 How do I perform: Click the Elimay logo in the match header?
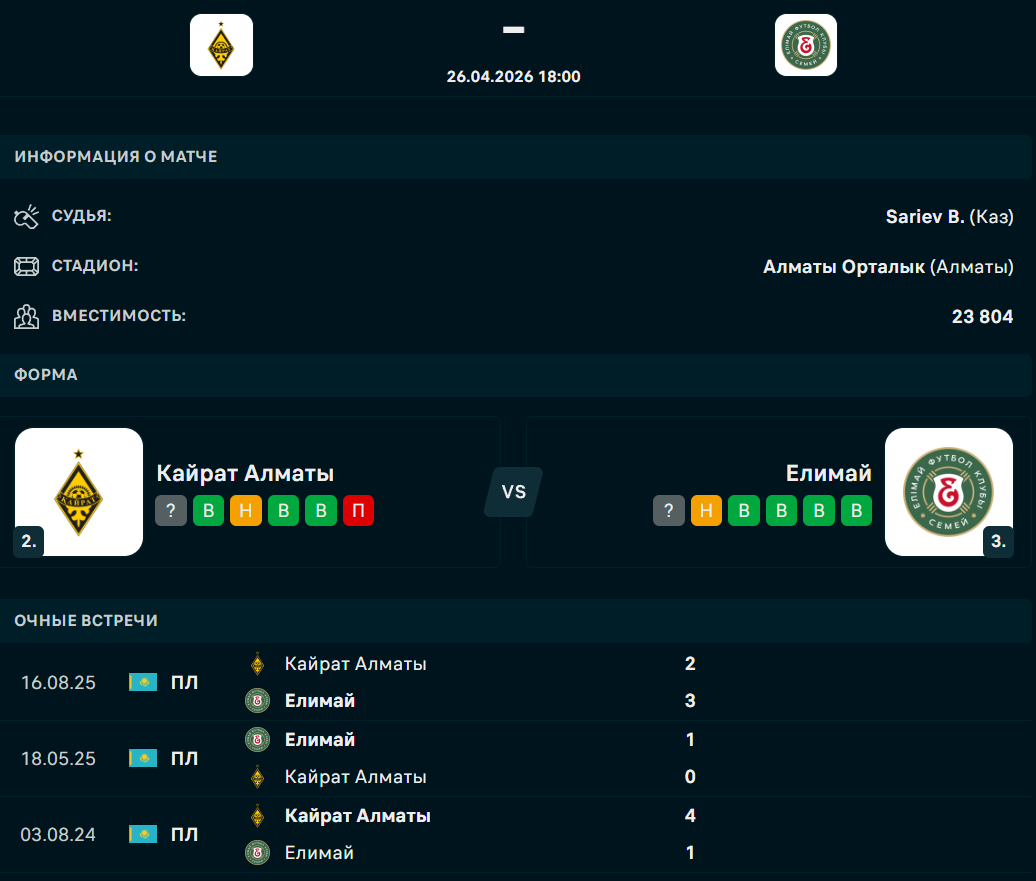[x=805, y=45]
